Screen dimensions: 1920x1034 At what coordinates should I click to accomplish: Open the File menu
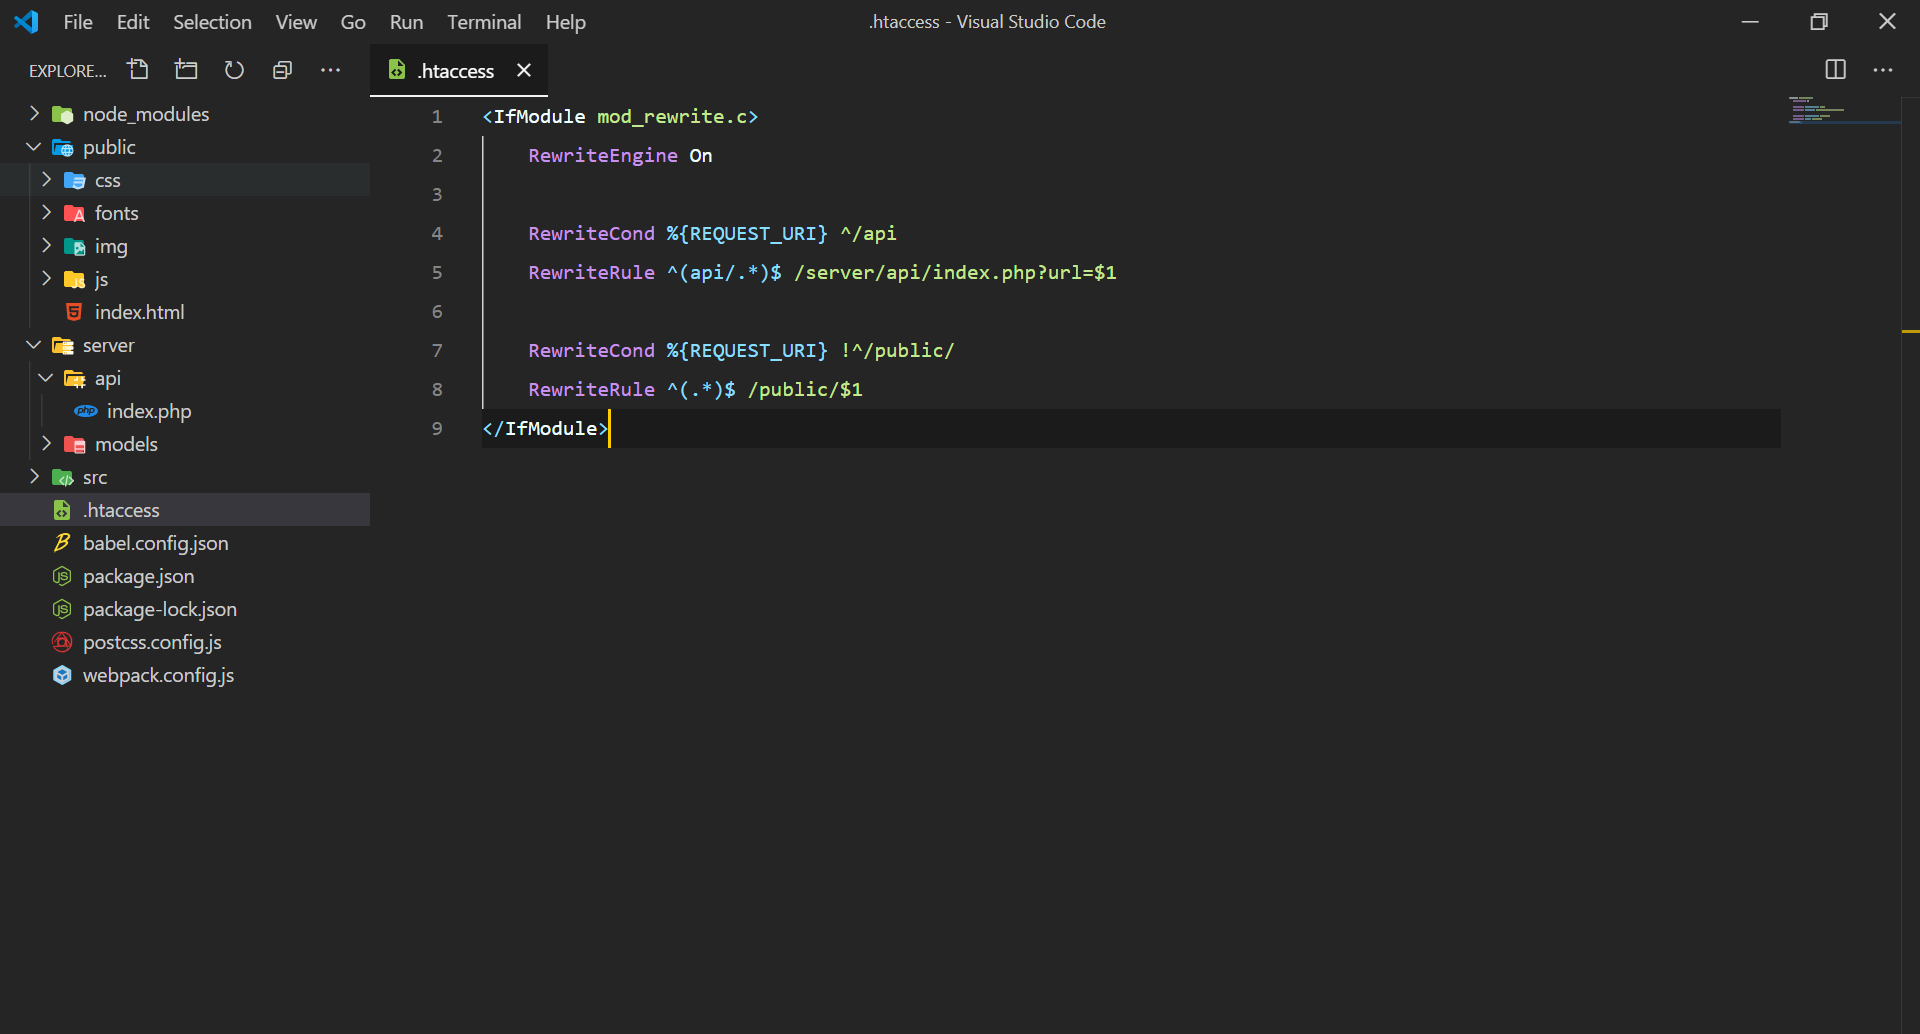77,22
